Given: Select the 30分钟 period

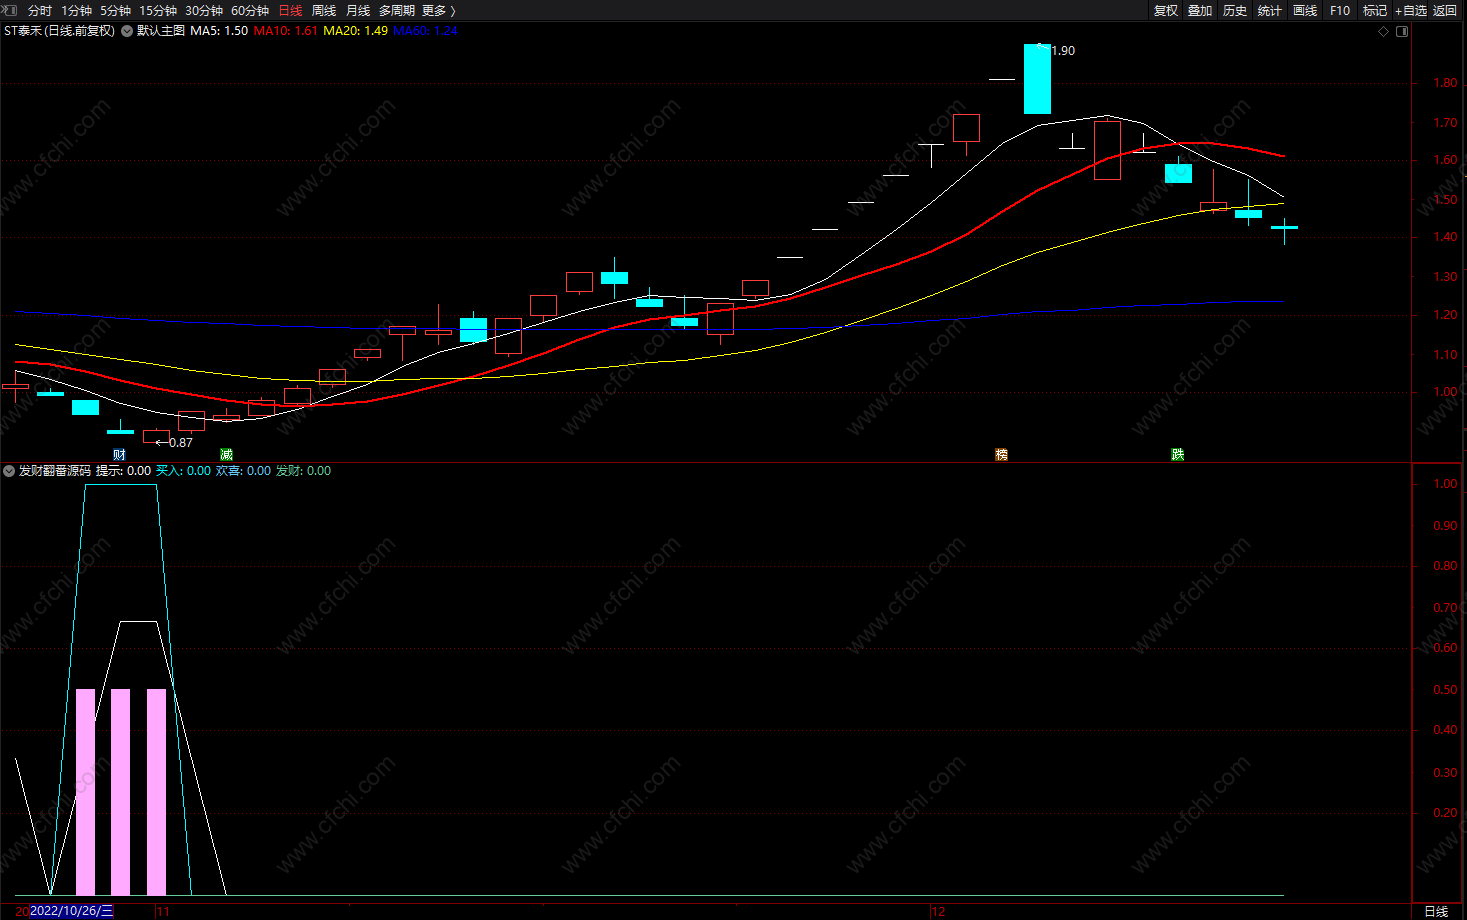Looking at the screenshot, I should (204, 11).
